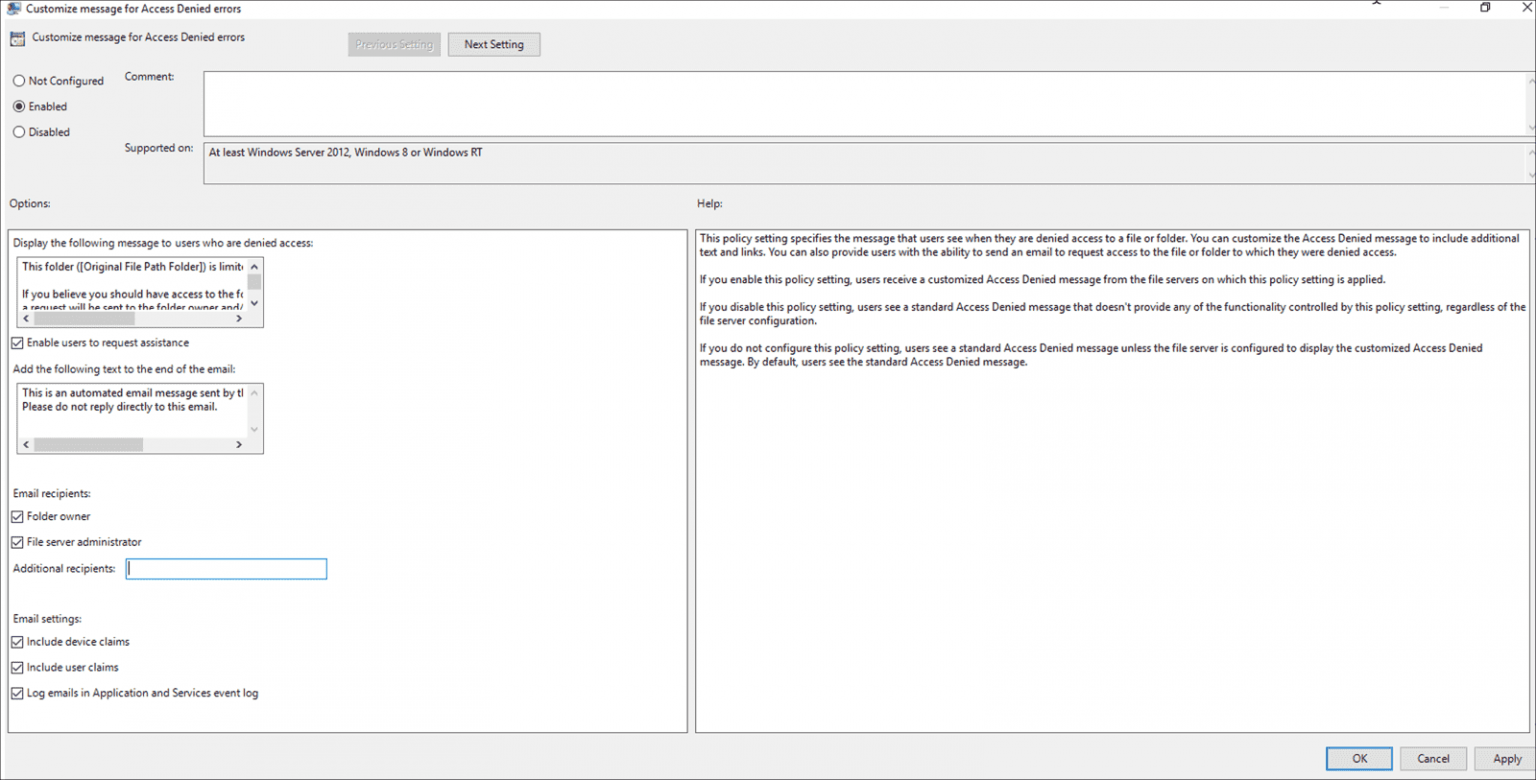Viewport: 1536px width, 780px height.
Task: Click the Apply button
Action: tap(1506, 758)
